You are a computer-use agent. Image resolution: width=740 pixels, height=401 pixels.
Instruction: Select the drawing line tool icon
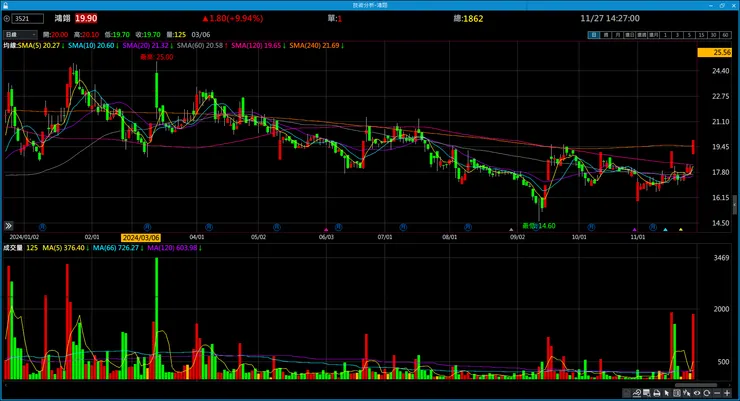pyautogui.click(x=687, y=393)
